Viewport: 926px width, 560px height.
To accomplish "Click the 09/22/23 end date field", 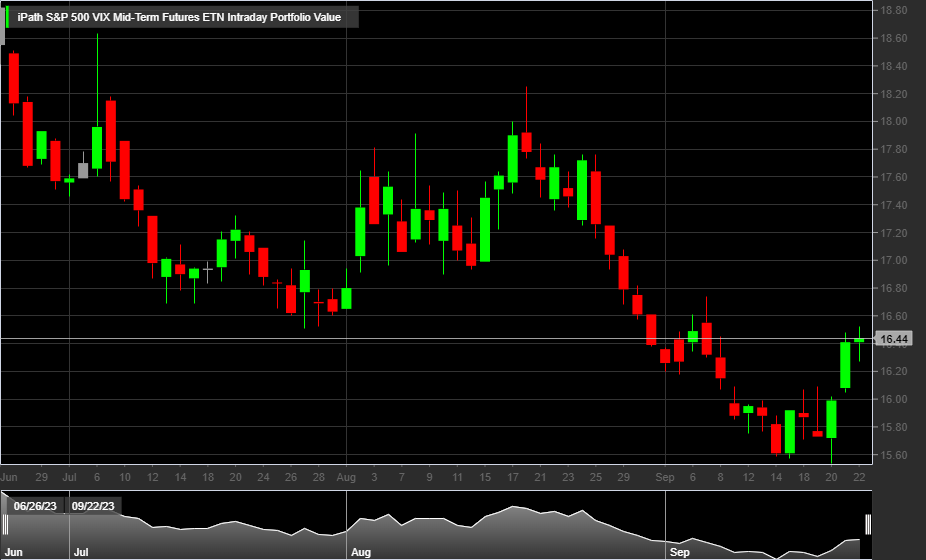I will click(x=93, y=506).
